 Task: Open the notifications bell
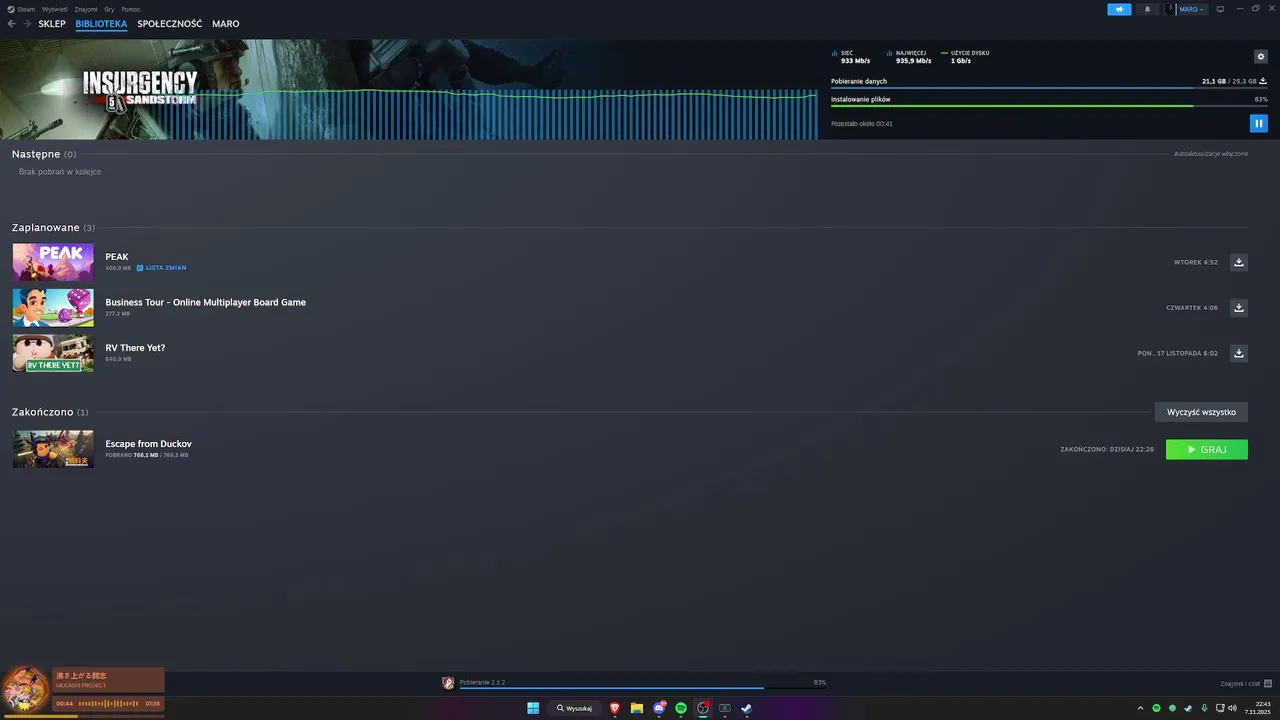point(1147,9)
